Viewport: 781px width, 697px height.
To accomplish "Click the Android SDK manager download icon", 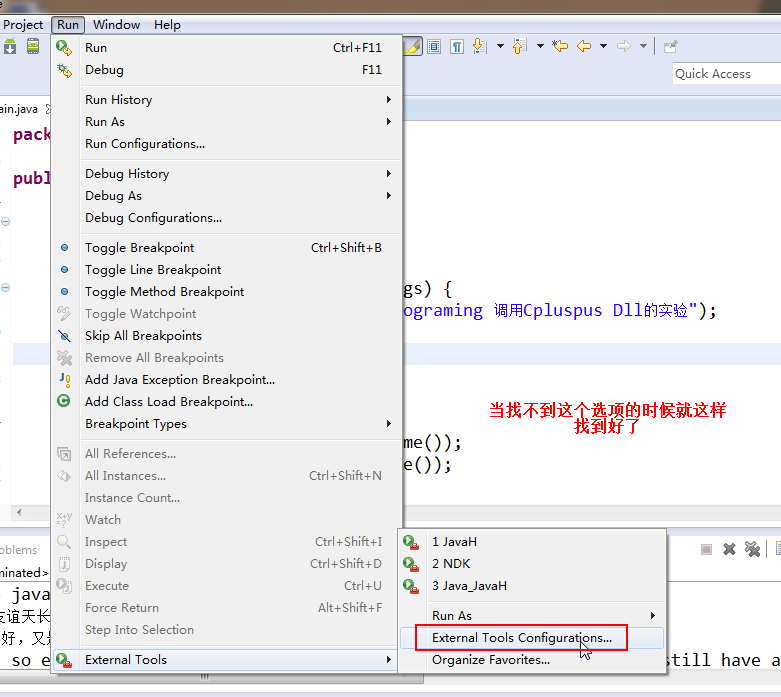I will tap(10, 46).
